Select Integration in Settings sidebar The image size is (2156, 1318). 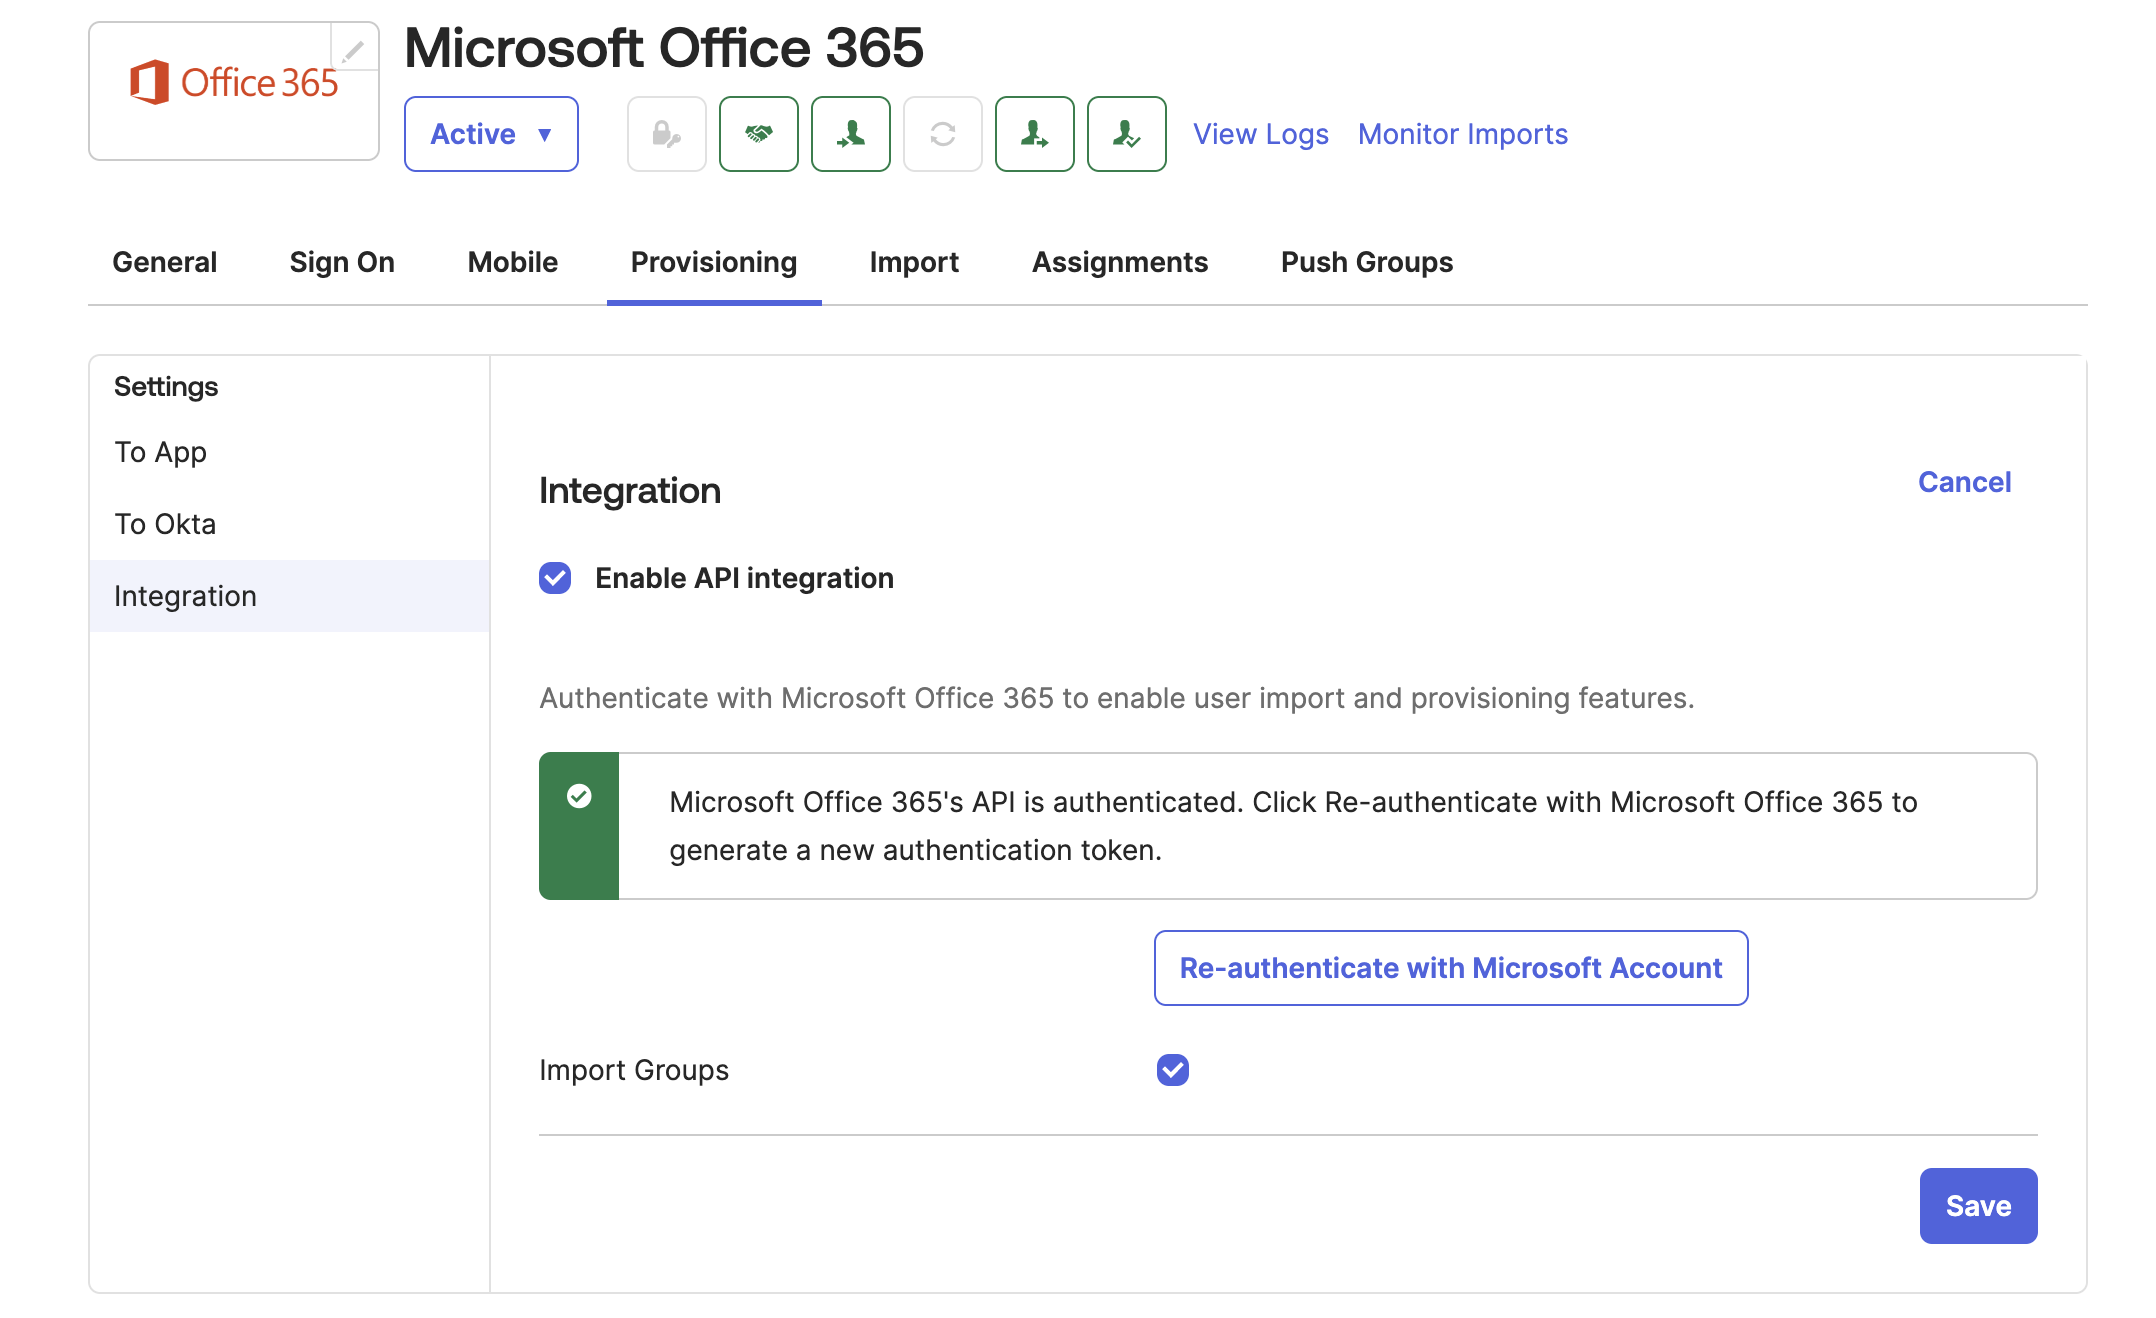(x=289, y=596)
